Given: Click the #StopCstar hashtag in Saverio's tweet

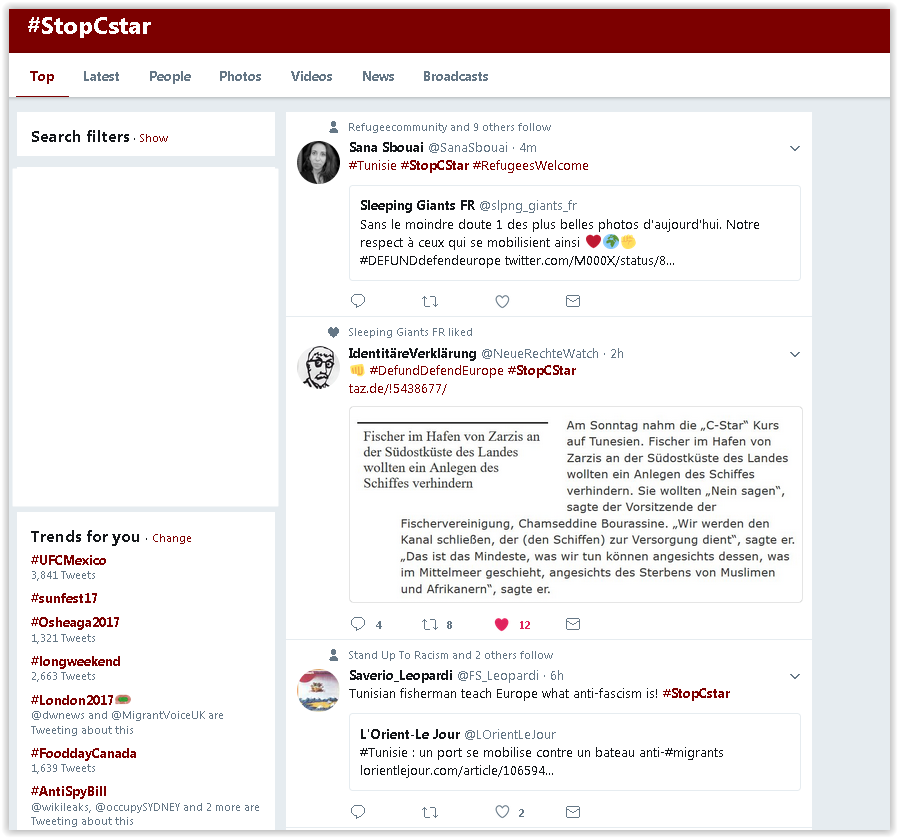Looking at the screenshot, I should [x=696, y=694].
